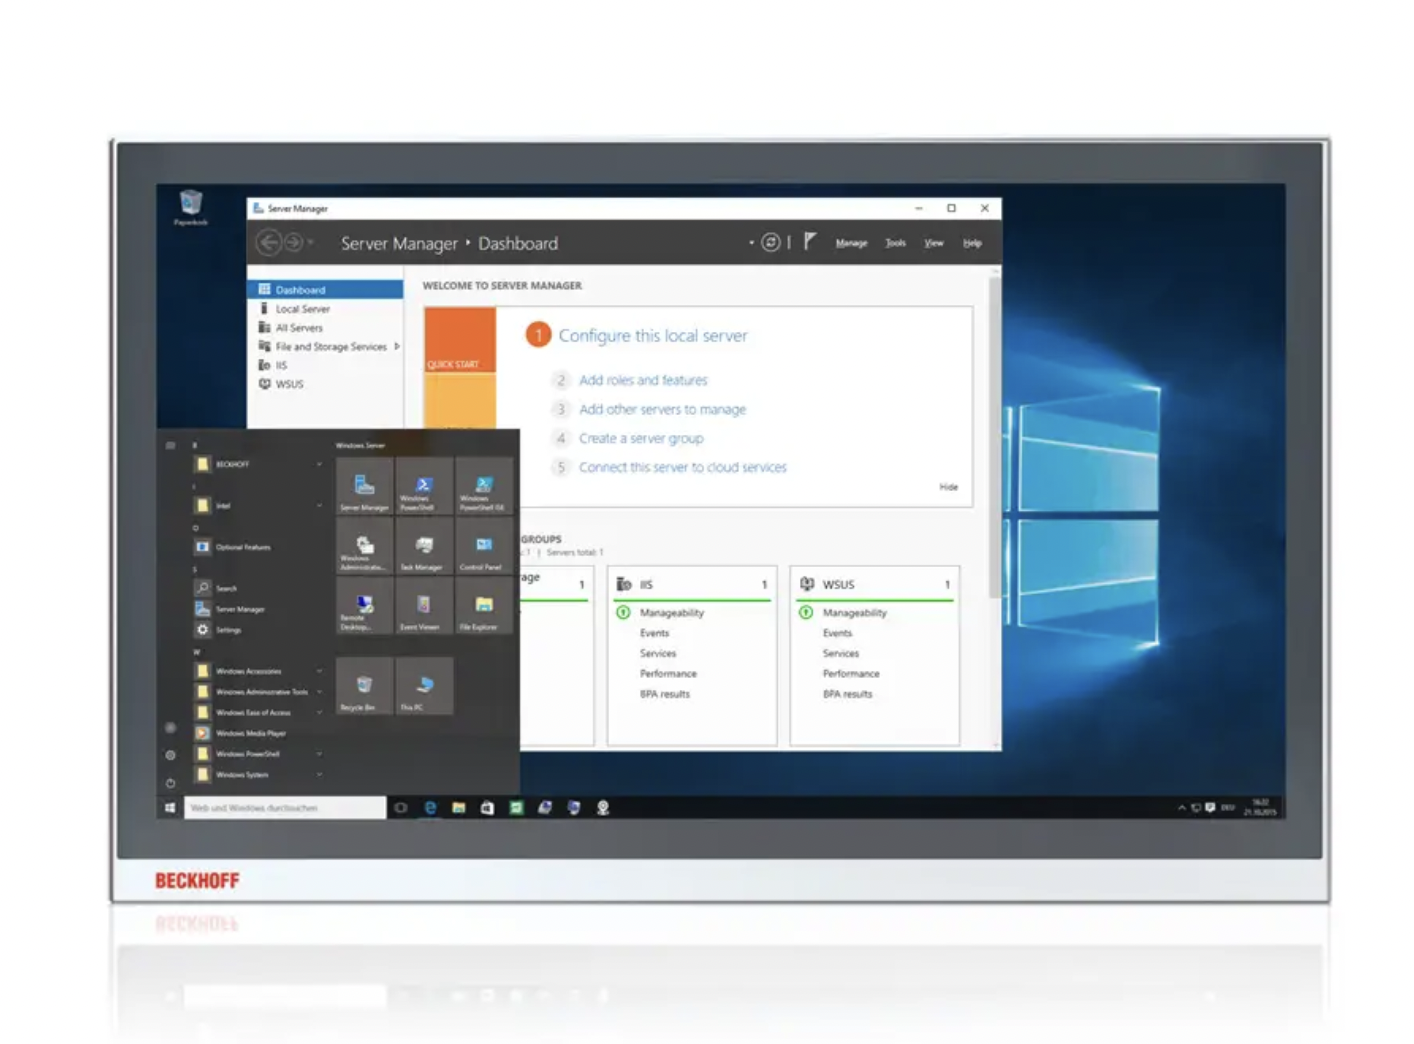Open the Control Panel tile
The height and width of the screenshot is (1044, 1414).
(x=484, y=547)
